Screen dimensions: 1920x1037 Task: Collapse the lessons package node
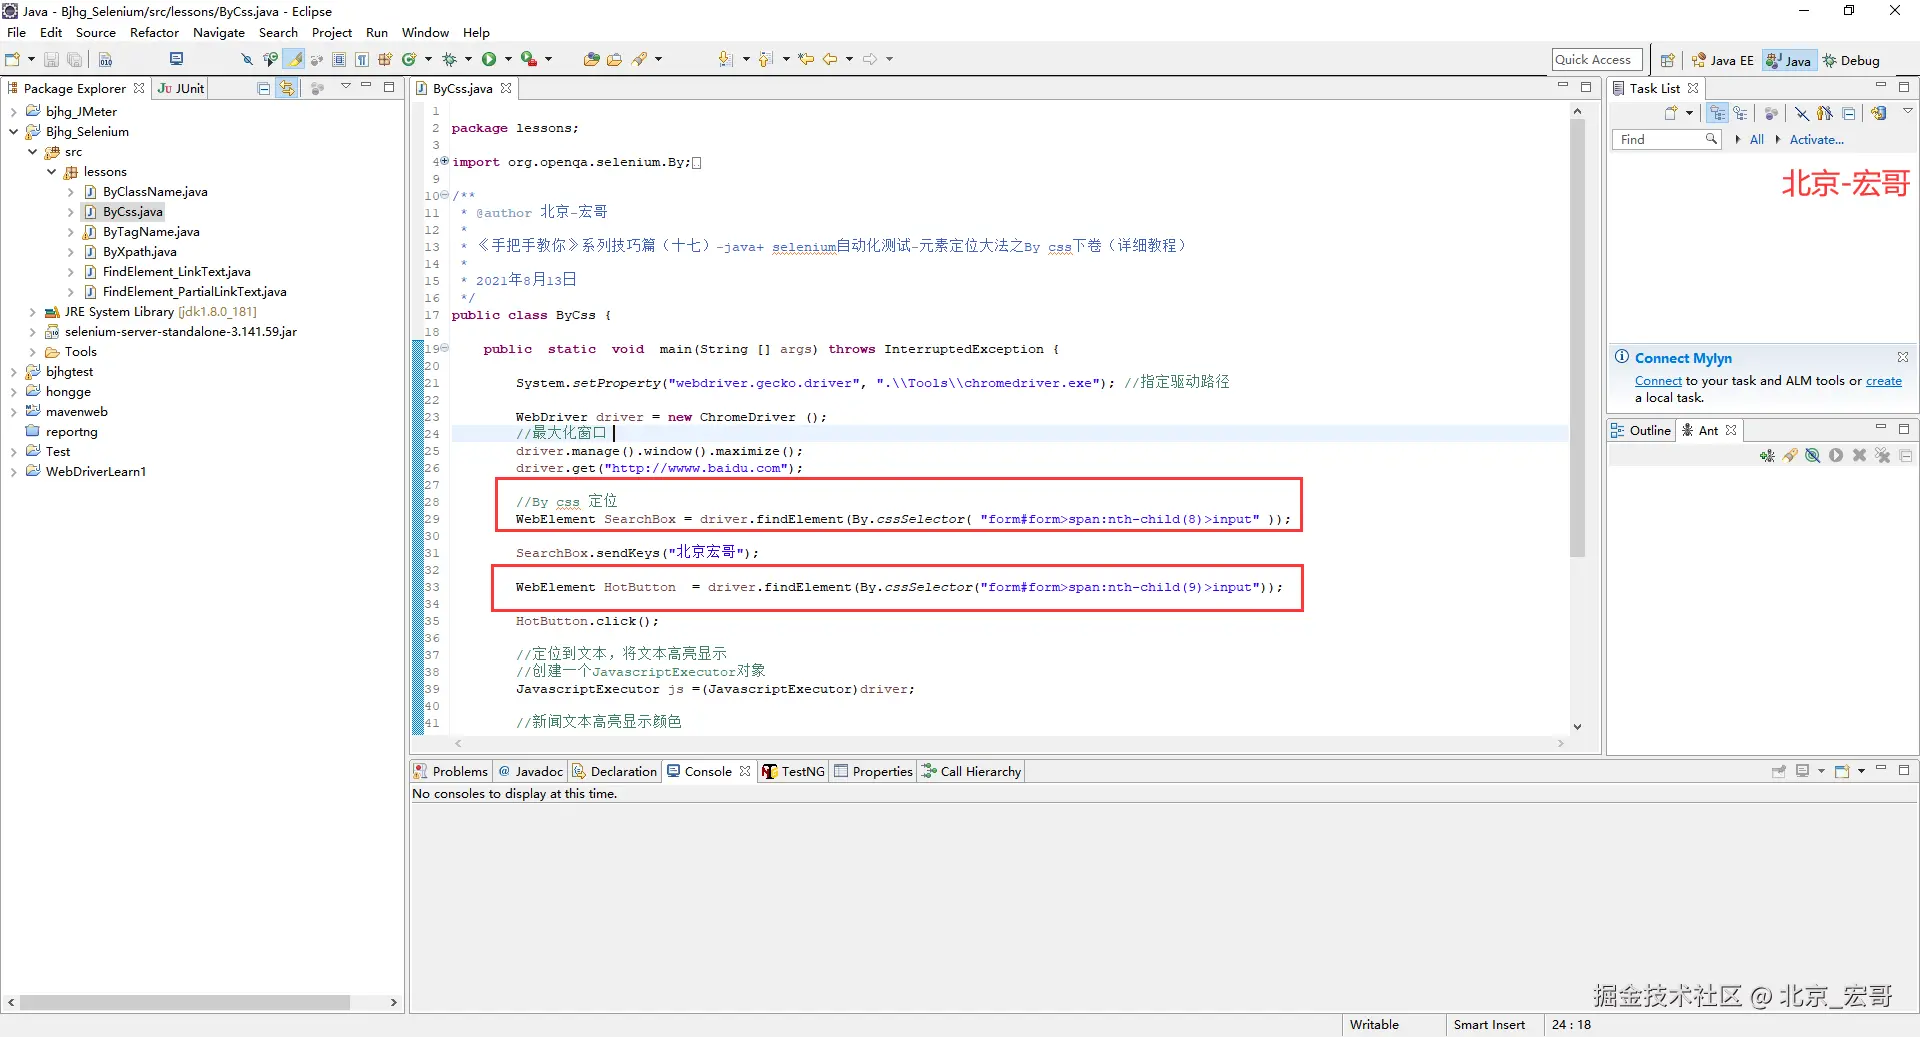(x=52, y=172)
